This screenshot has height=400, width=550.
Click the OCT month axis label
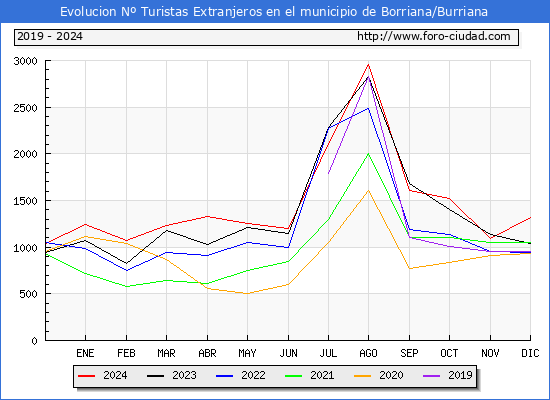point(449,353)
